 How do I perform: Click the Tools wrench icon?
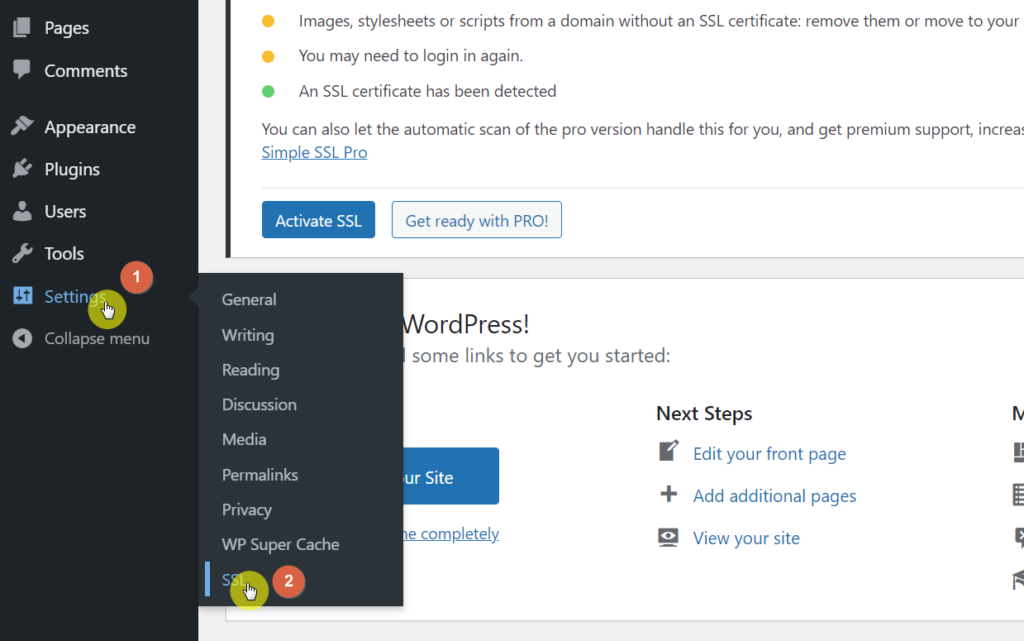(22, 253)
